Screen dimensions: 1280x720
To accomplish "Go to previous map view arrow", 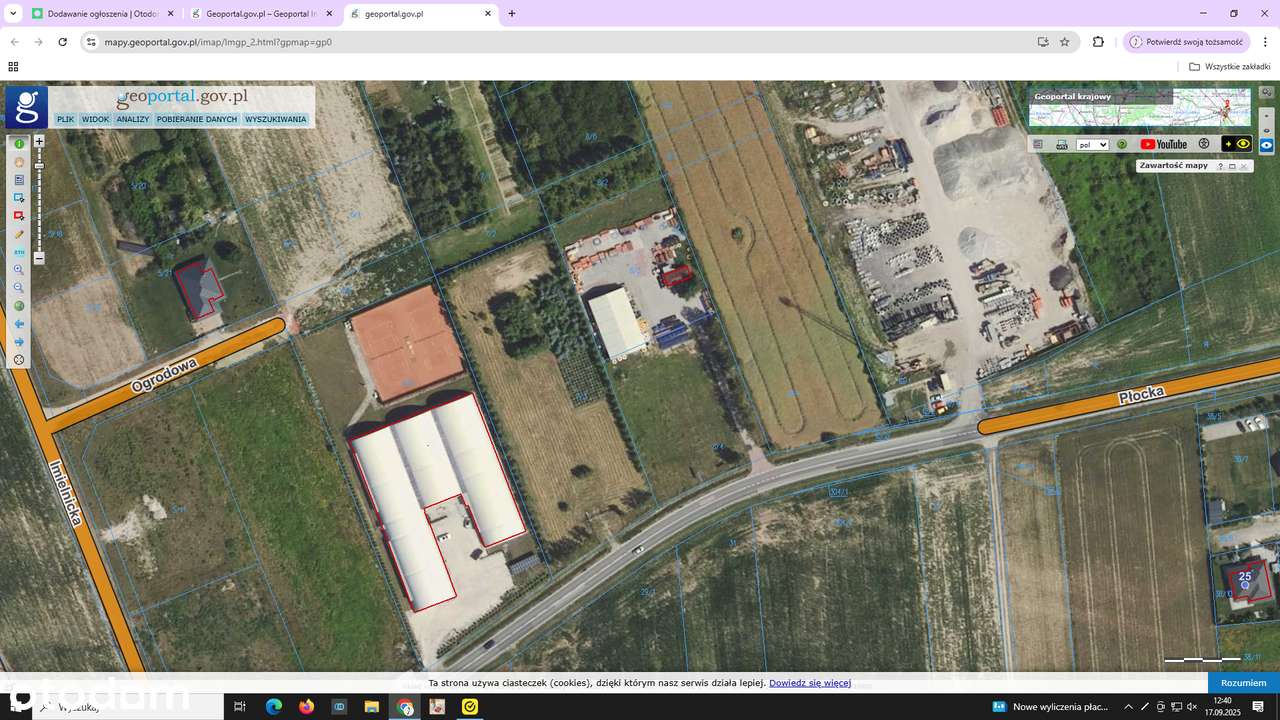I will (19, 324).
